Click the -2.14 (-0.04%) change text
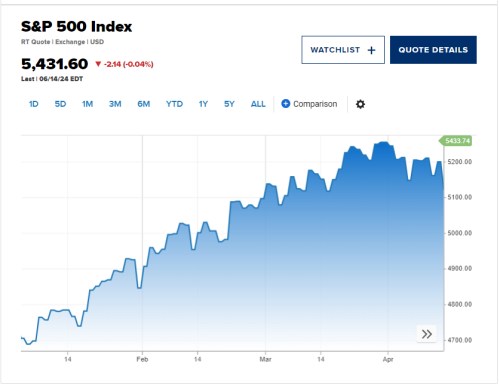500x386 pixels. (x=129, y=64)
